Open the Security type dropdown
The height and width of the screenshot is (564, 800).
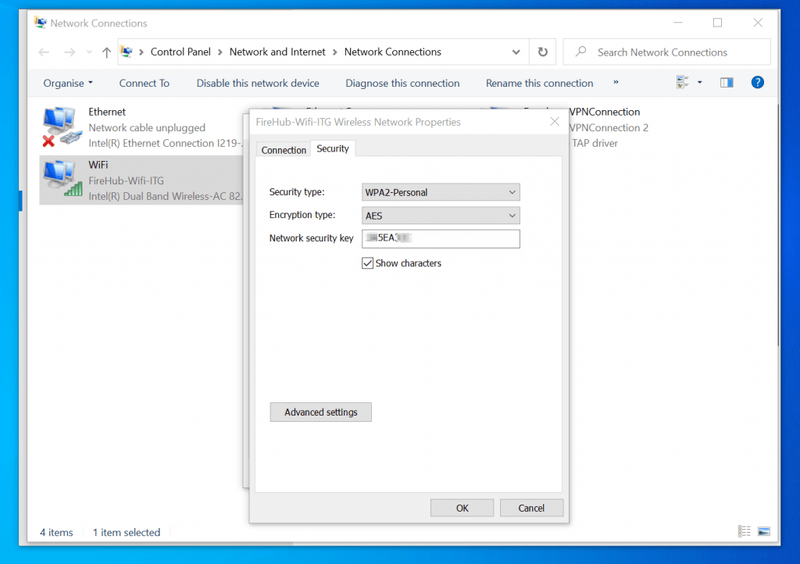click(x=441, y=192)
